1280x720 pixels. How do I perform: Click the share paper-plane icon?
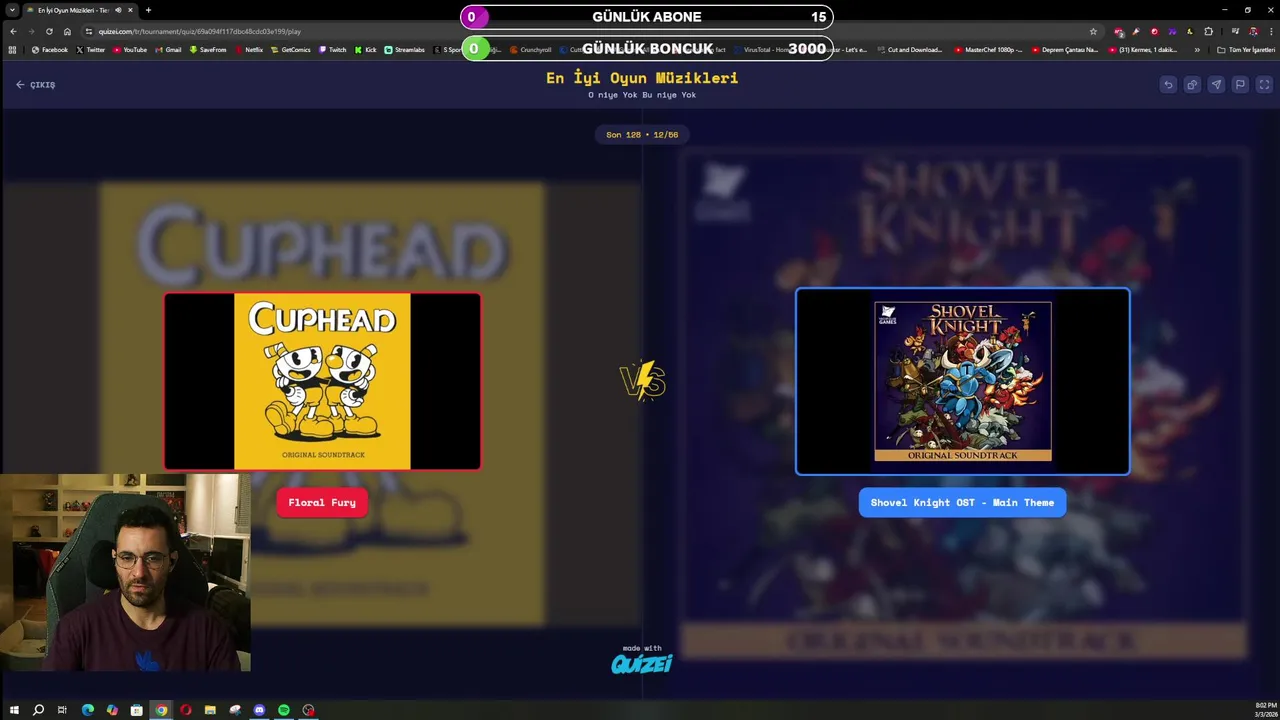(x=1216, y=85)
